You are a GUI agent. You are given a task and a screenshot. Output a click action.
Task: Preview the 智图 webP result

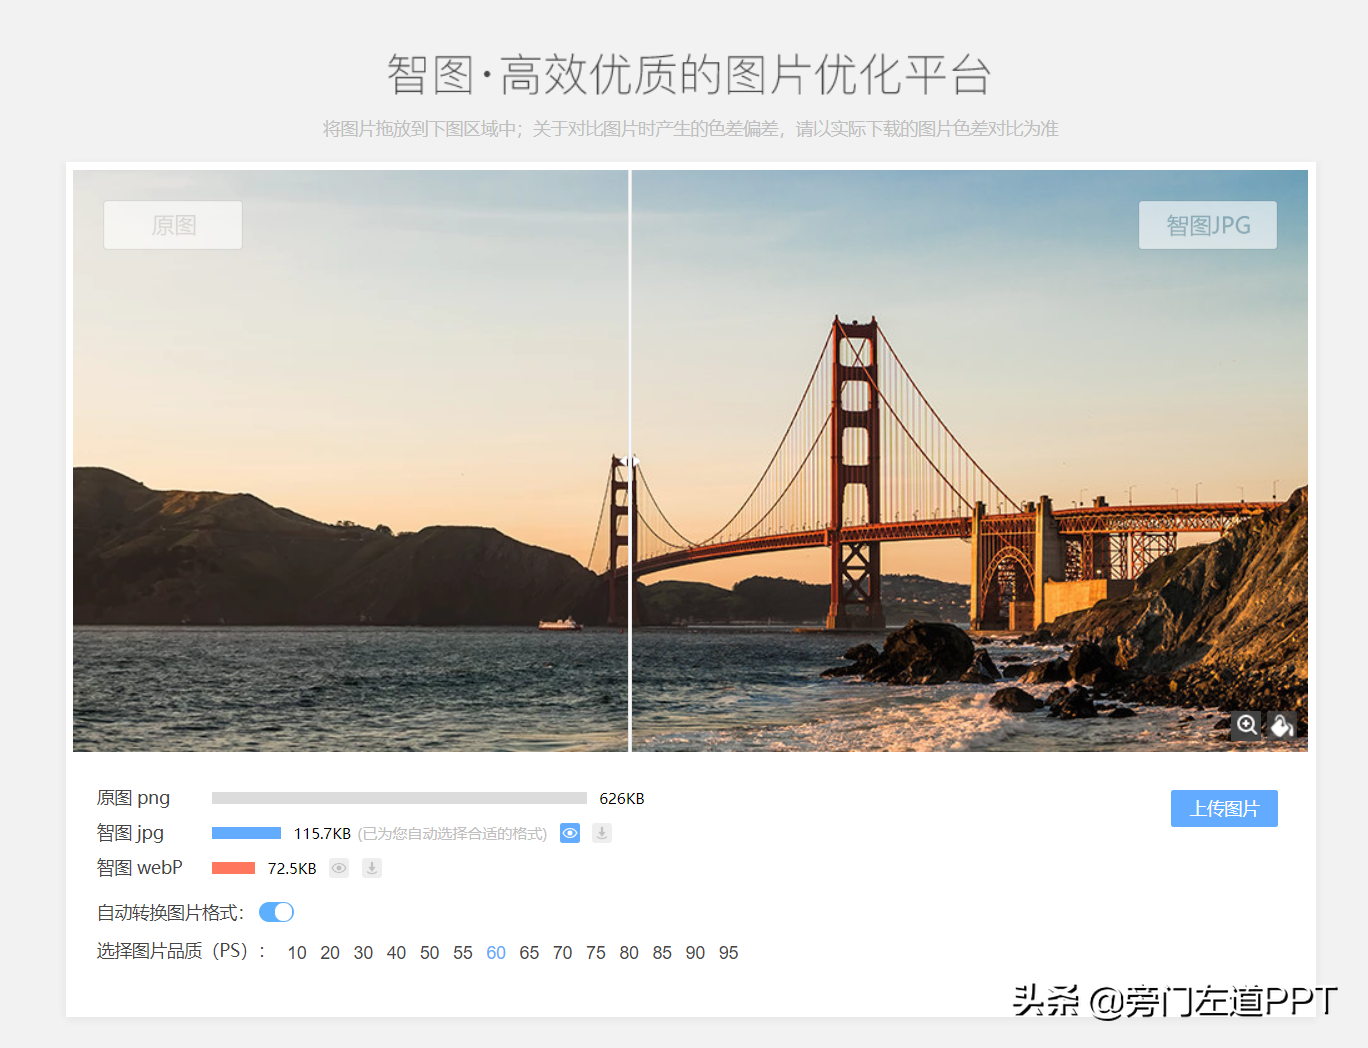[340, 868]
